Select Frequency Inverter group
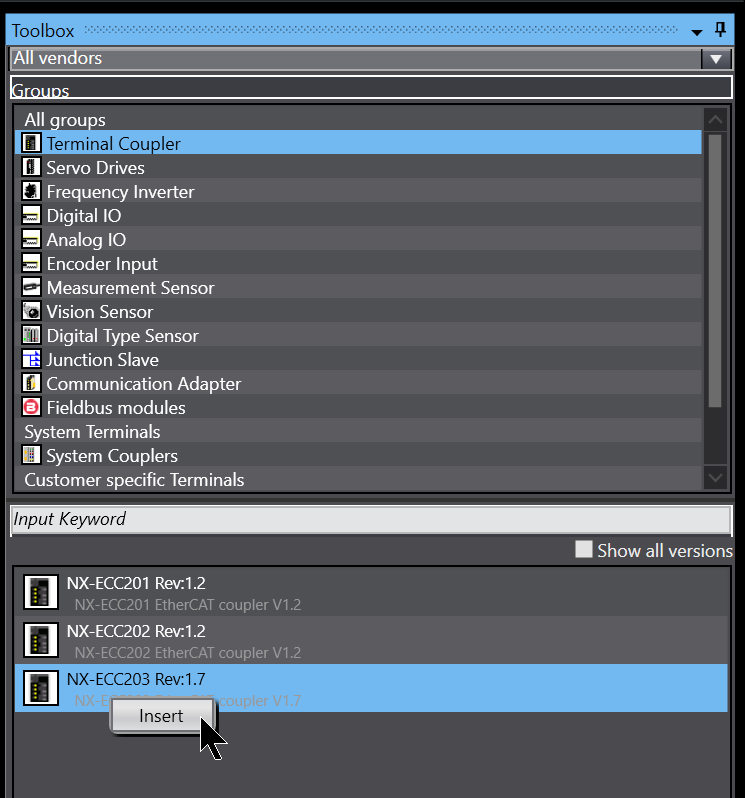745x798 pixels. pos(358,191)
